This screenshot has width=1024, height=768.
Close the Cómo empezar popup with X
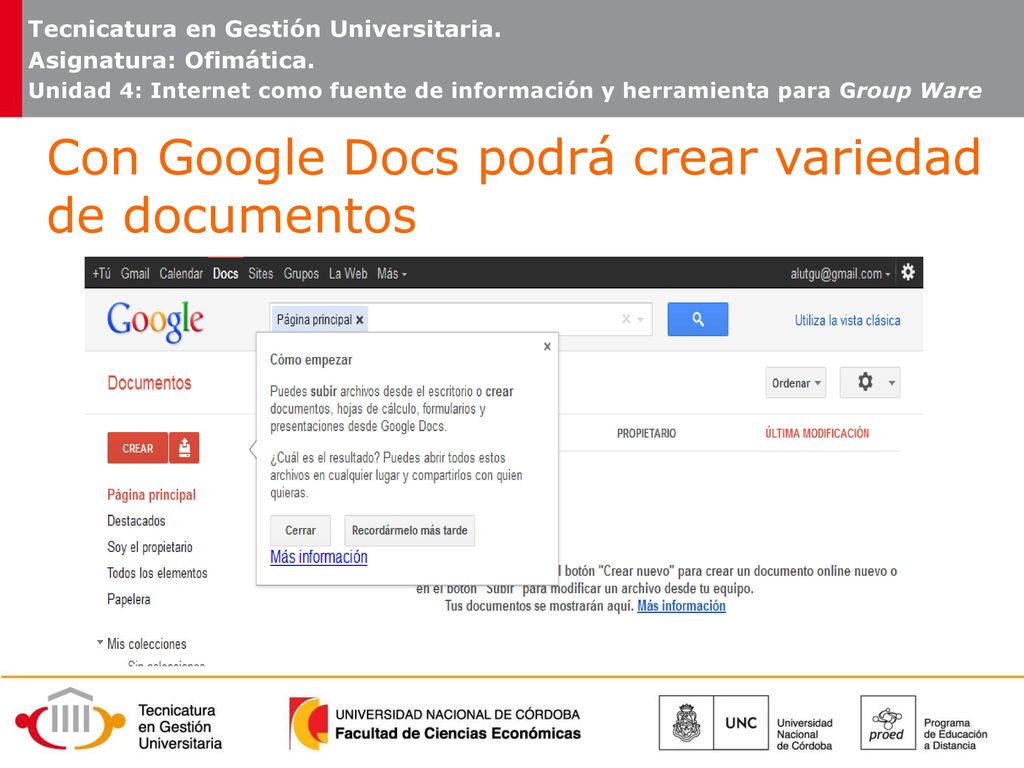pos(547,347)
